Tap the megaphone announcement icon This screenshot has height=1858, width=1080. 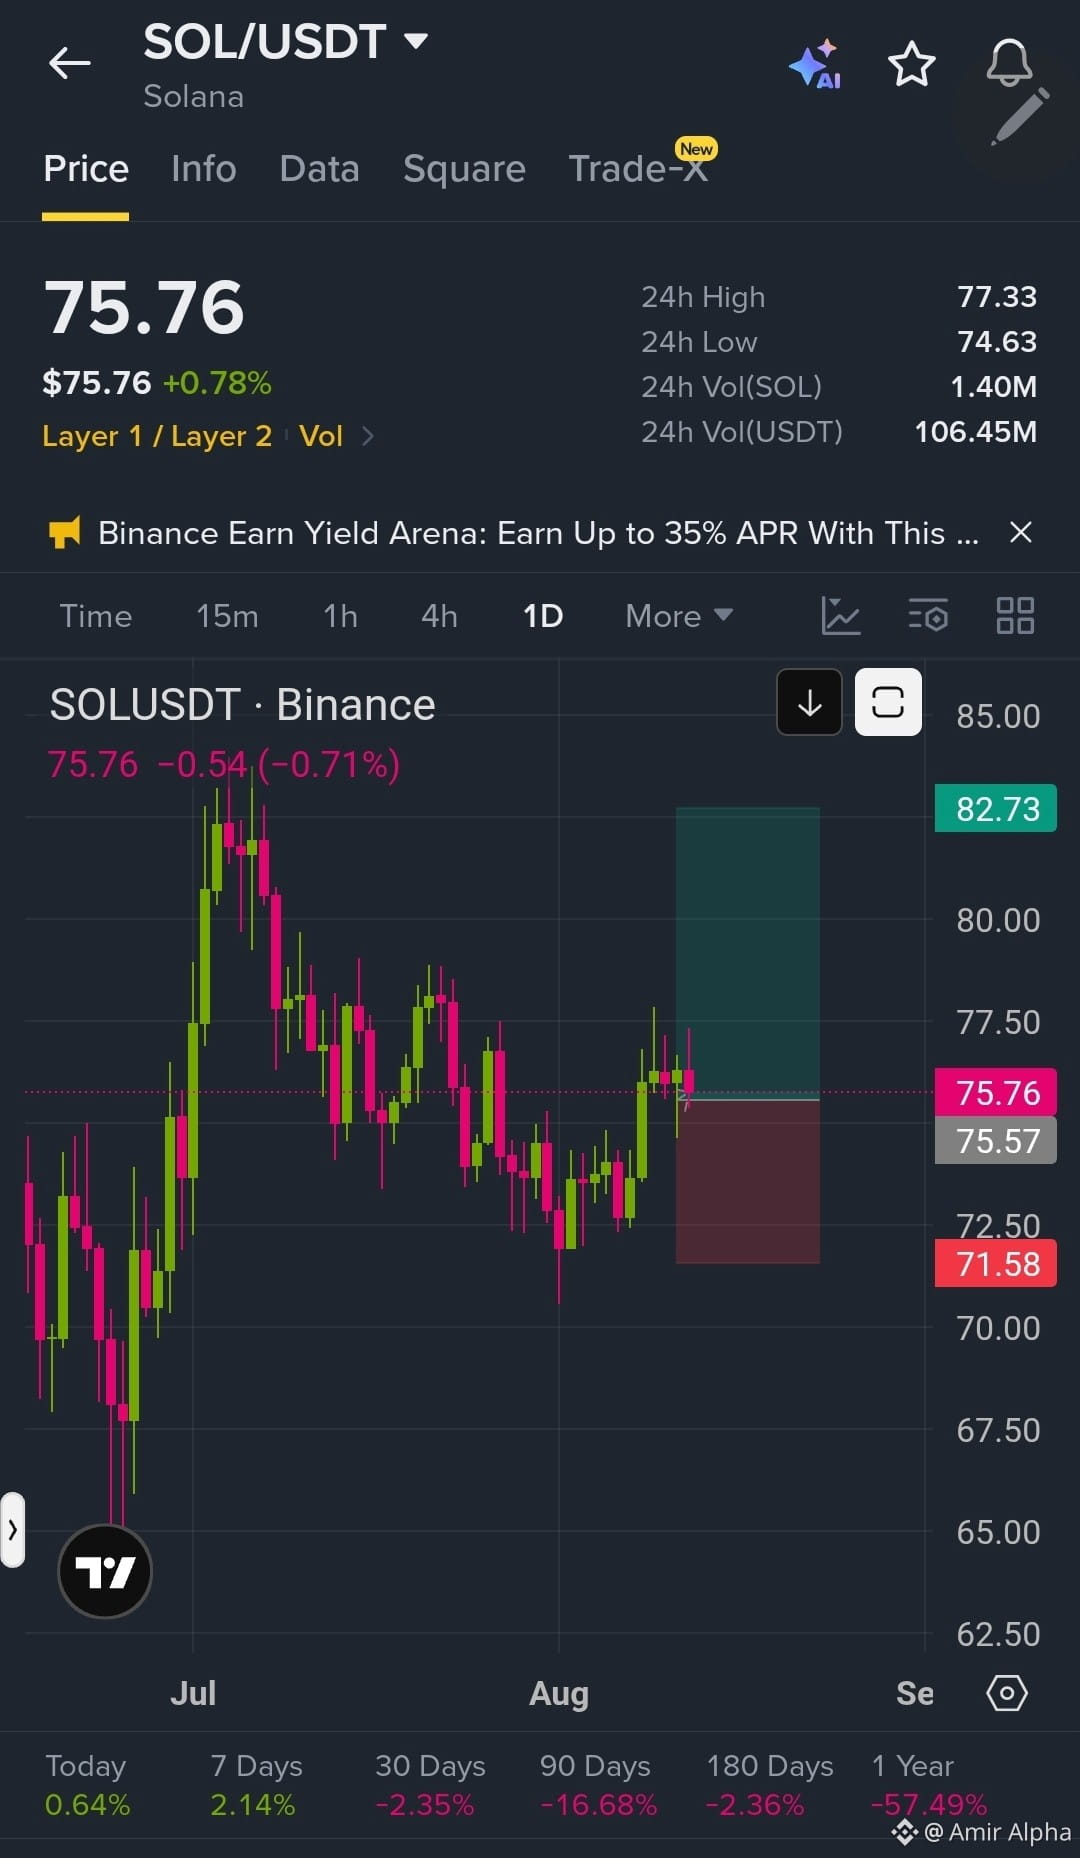coord(65,532)
